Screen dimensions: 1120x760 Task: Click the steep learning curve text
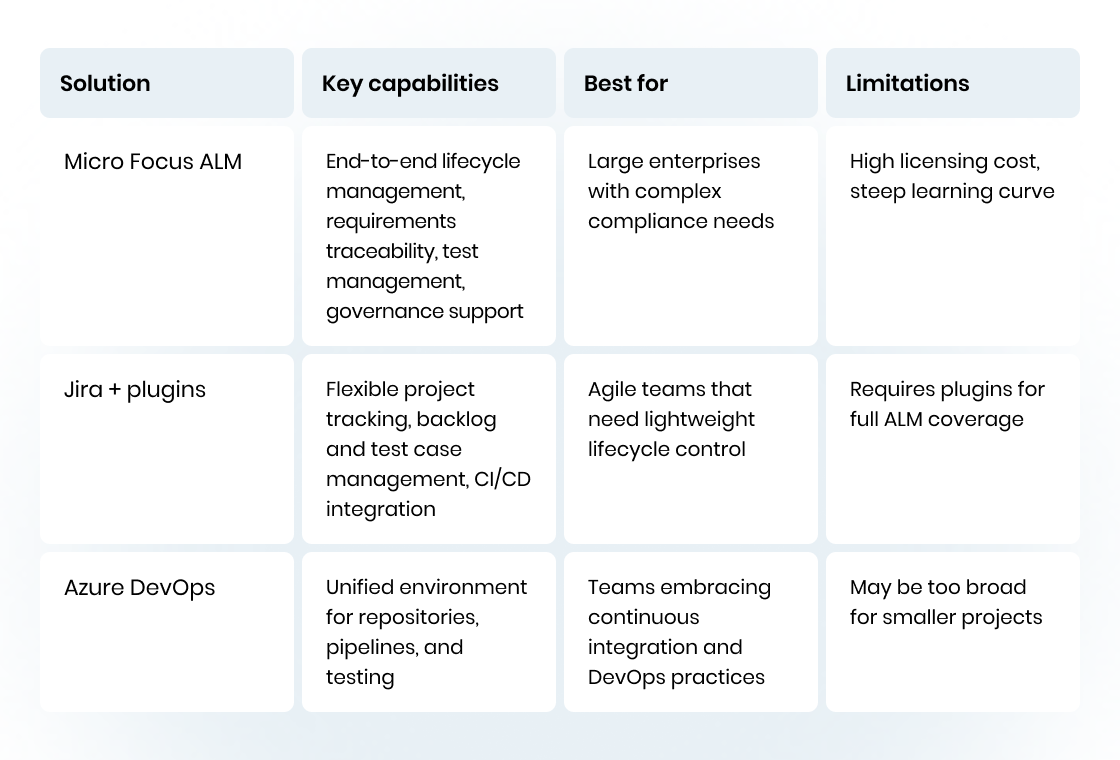952,192
